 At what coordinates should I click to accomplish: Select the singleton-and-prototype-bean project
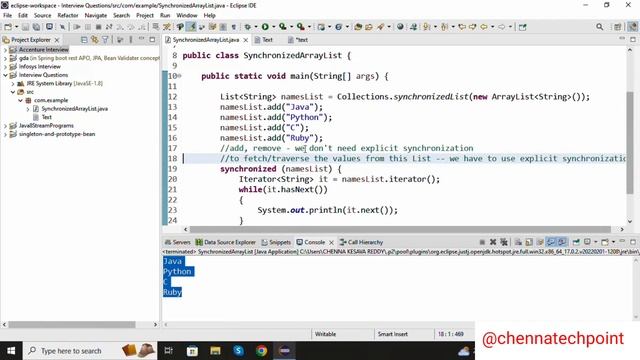[x=57, y=134]
